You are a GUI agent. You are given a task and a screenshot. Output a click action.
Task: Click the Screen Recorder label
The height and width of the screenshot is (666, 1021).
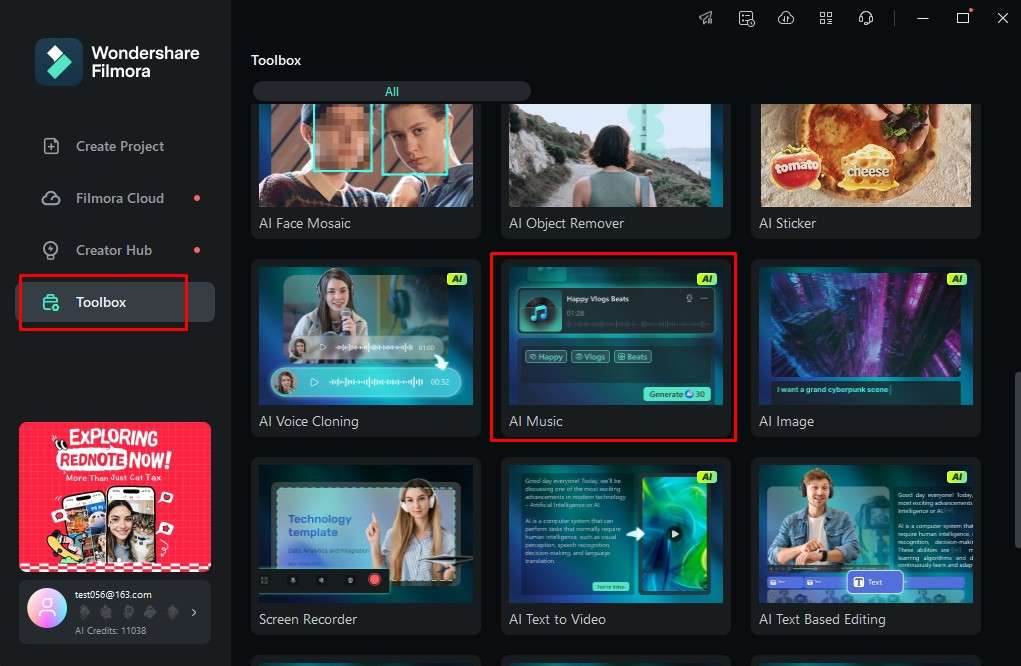(x=308, y=619)
